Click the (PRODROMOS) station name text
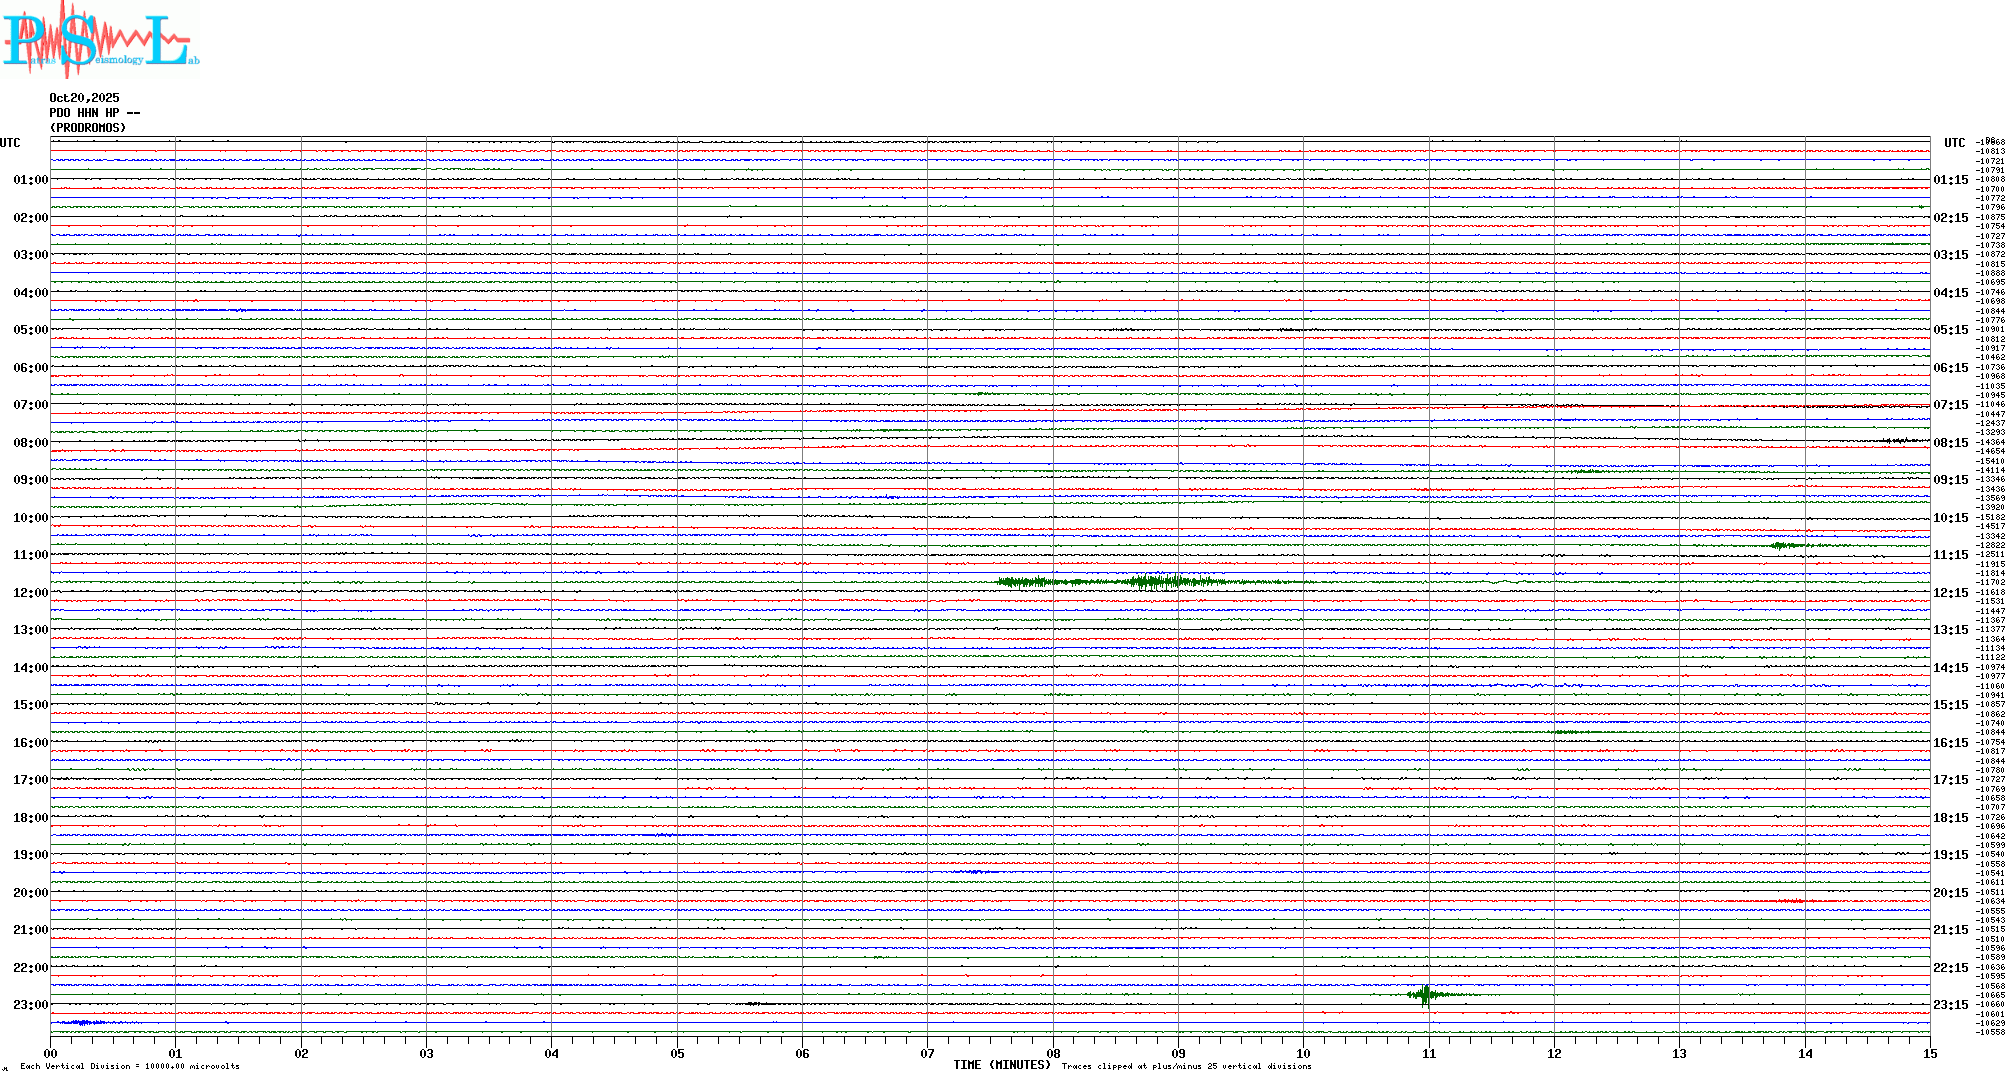Image resolution: width=2010 pixels, height=1080 pixels. (88, 128)
